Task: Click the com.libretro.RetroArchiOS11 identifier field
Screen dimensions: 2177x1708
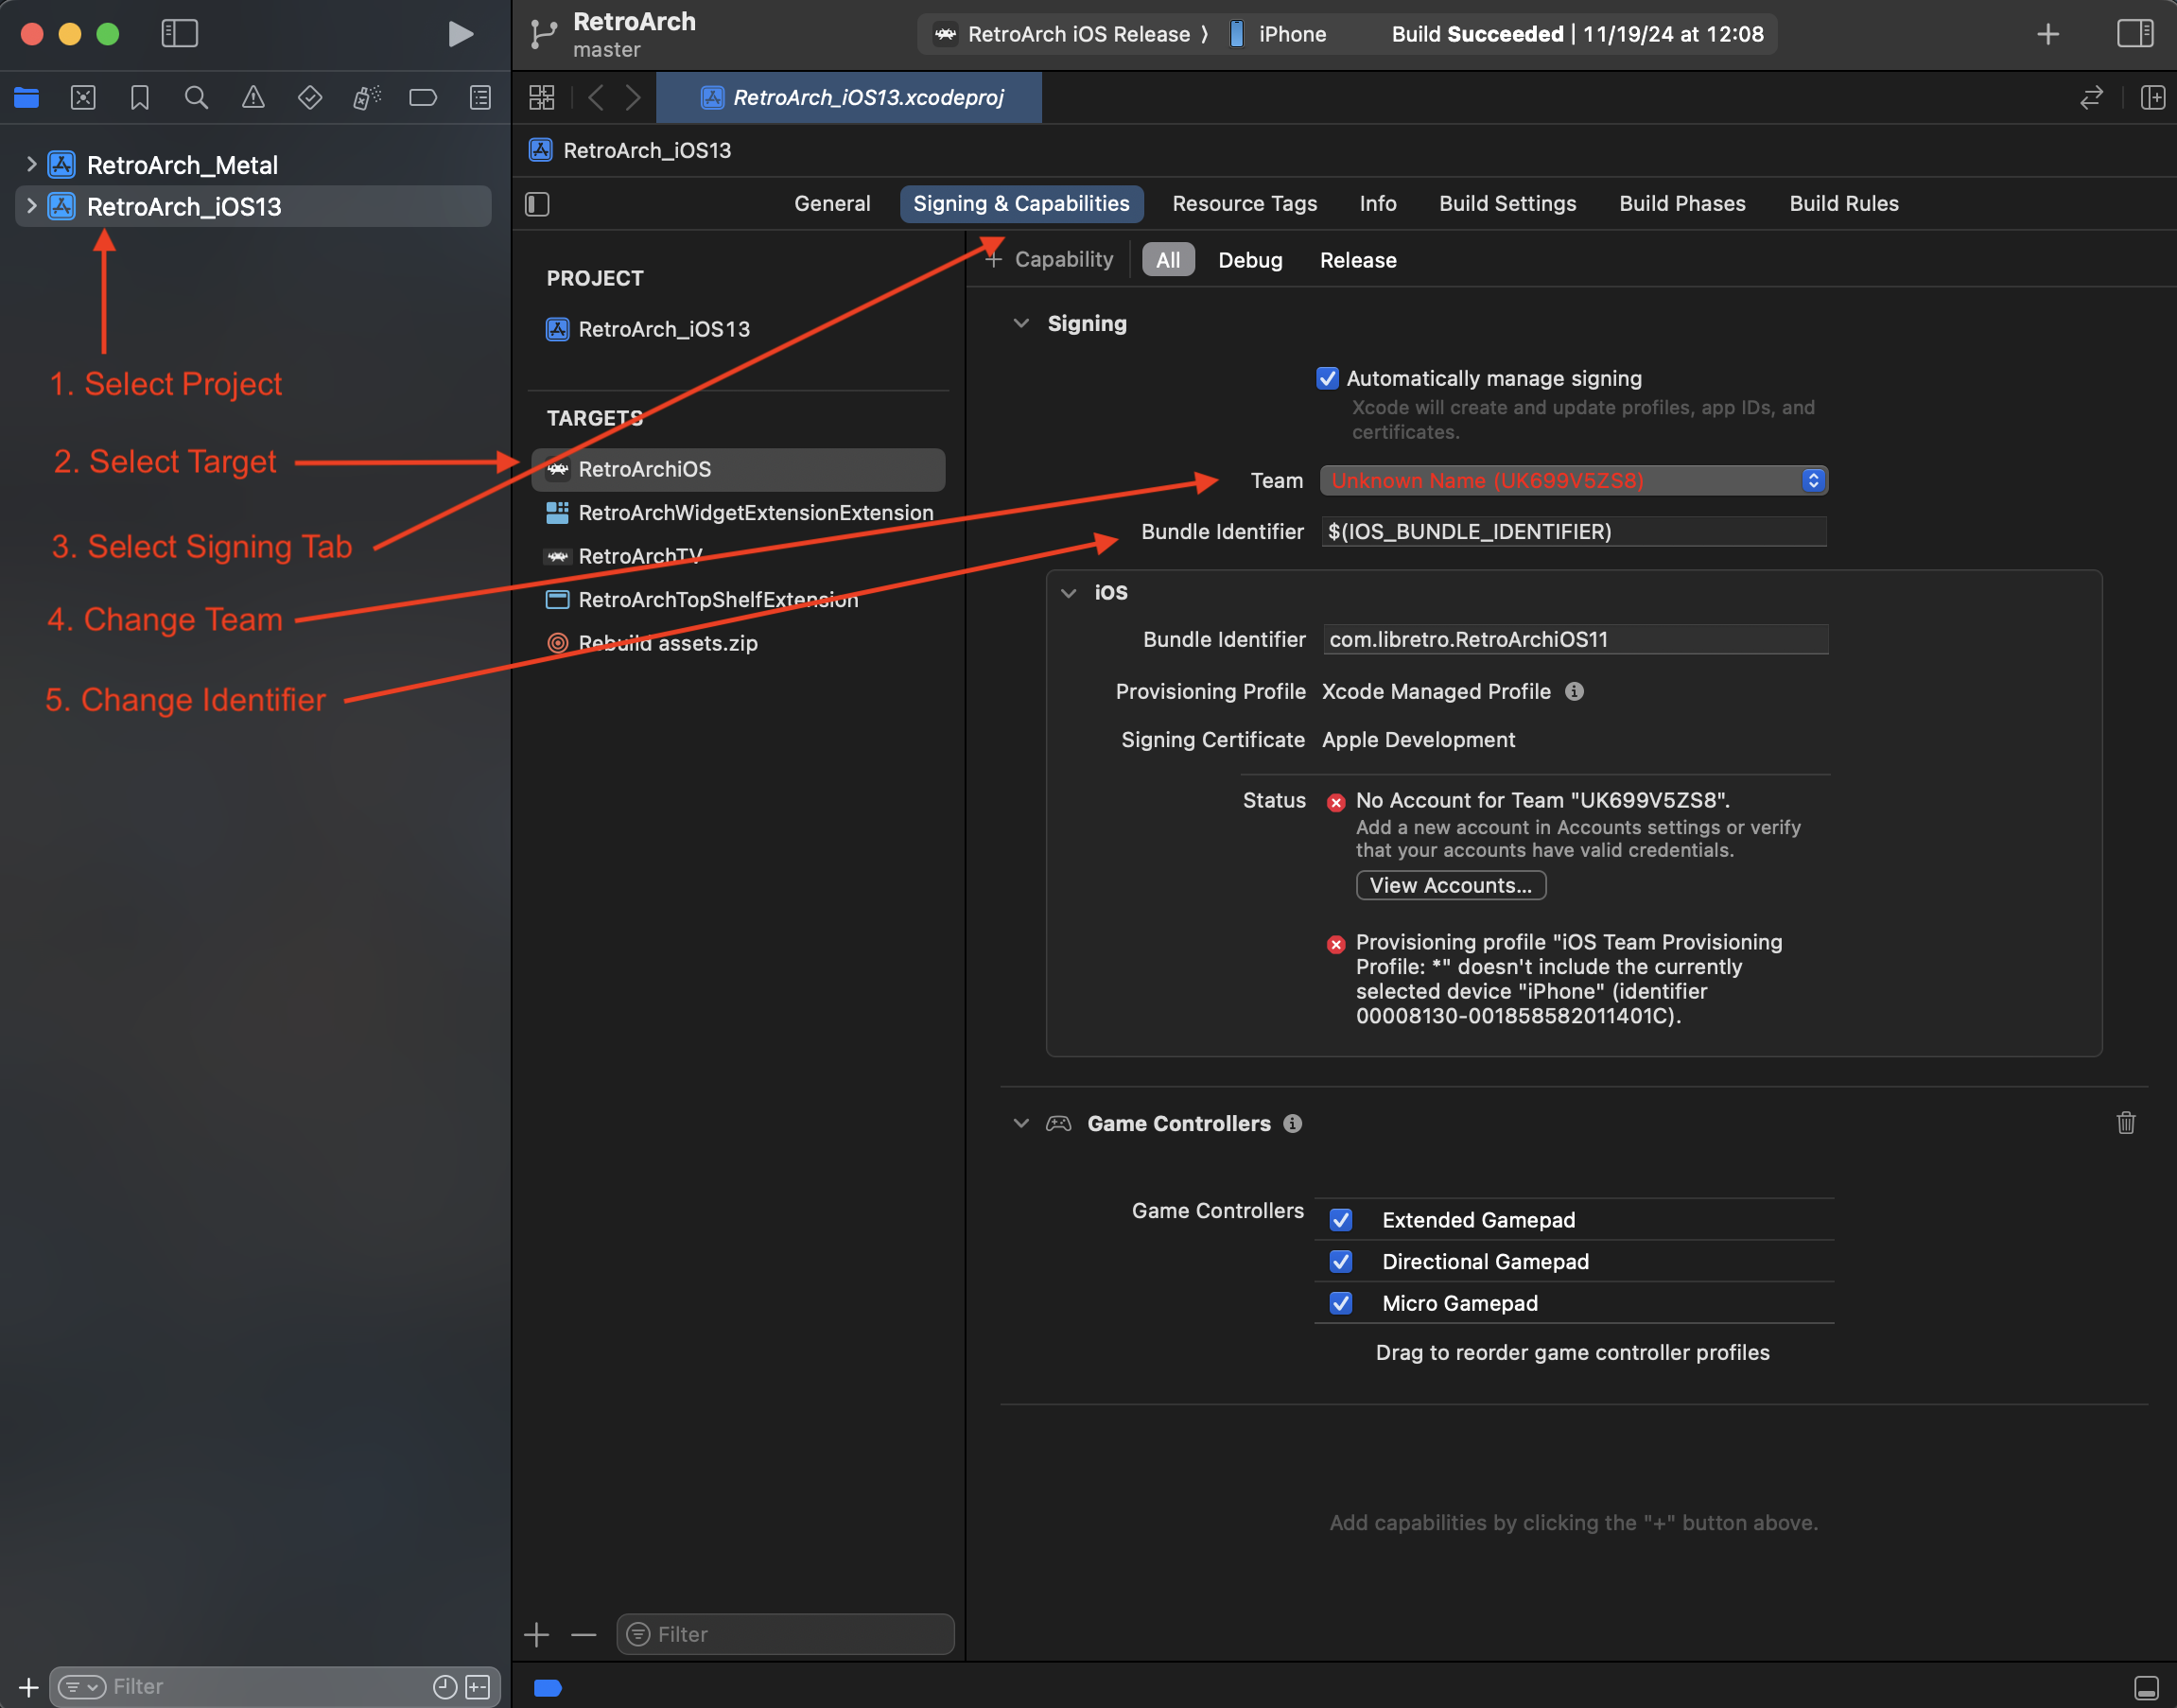Action: 1576,640
